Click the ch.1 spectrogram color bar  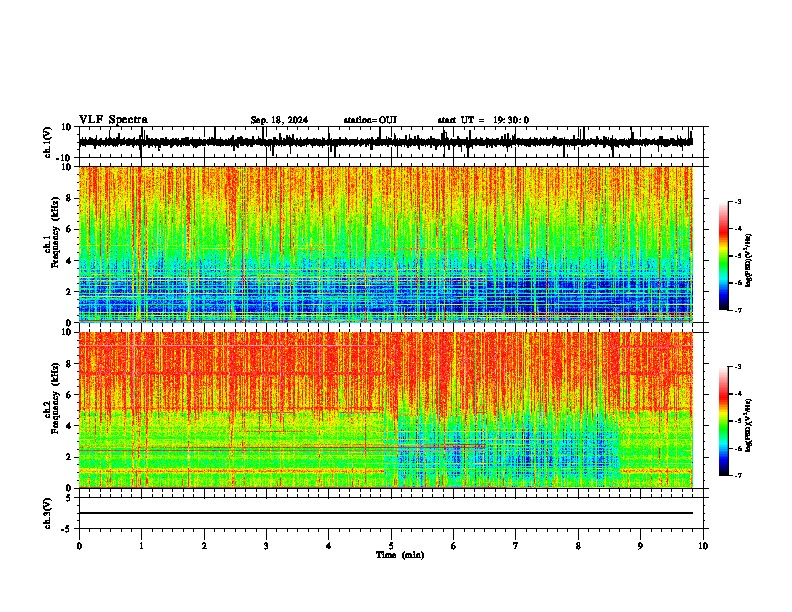724,256
